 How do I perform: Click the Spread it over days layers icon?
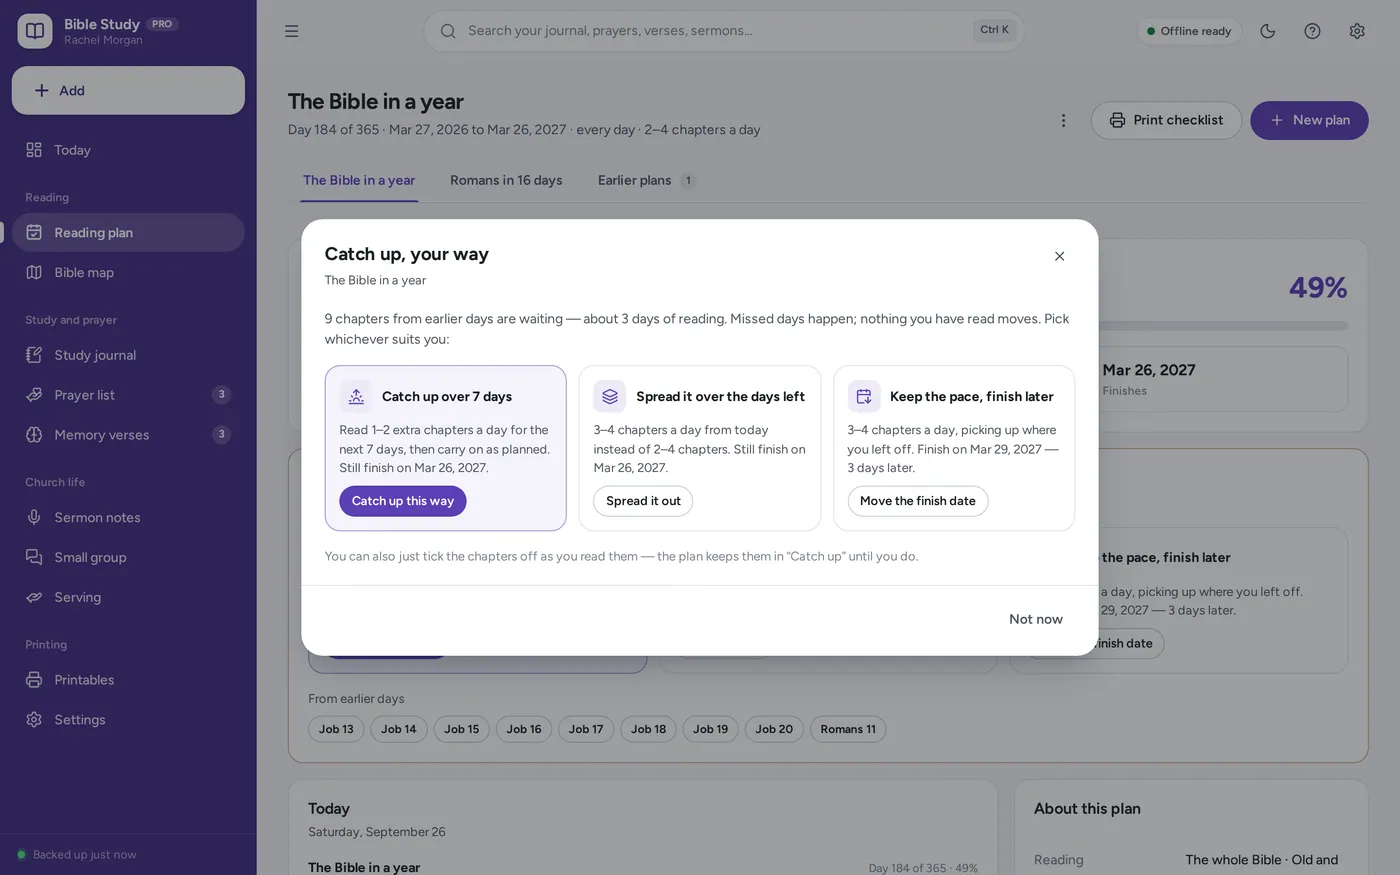(610, 396)
